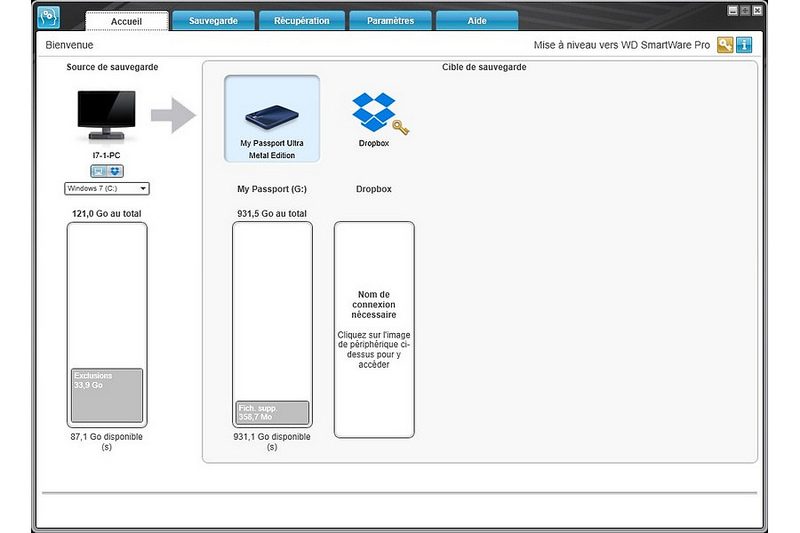
Task: Switch source to Dropbox toggle
Action: click(x=115, y=171)
